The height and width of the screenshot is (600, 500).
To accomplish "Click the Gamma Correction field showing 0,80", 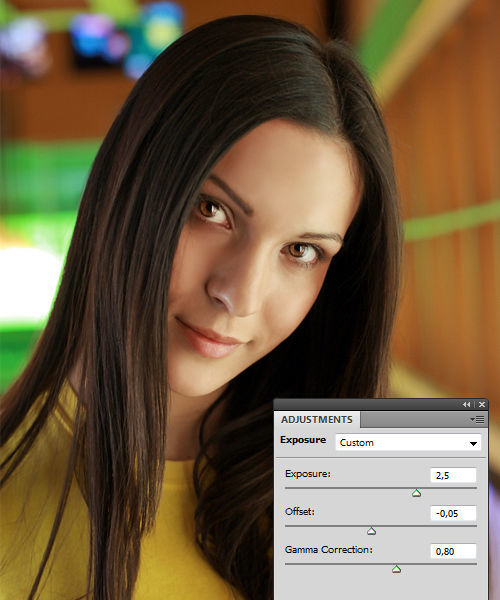I will [453, 551].
